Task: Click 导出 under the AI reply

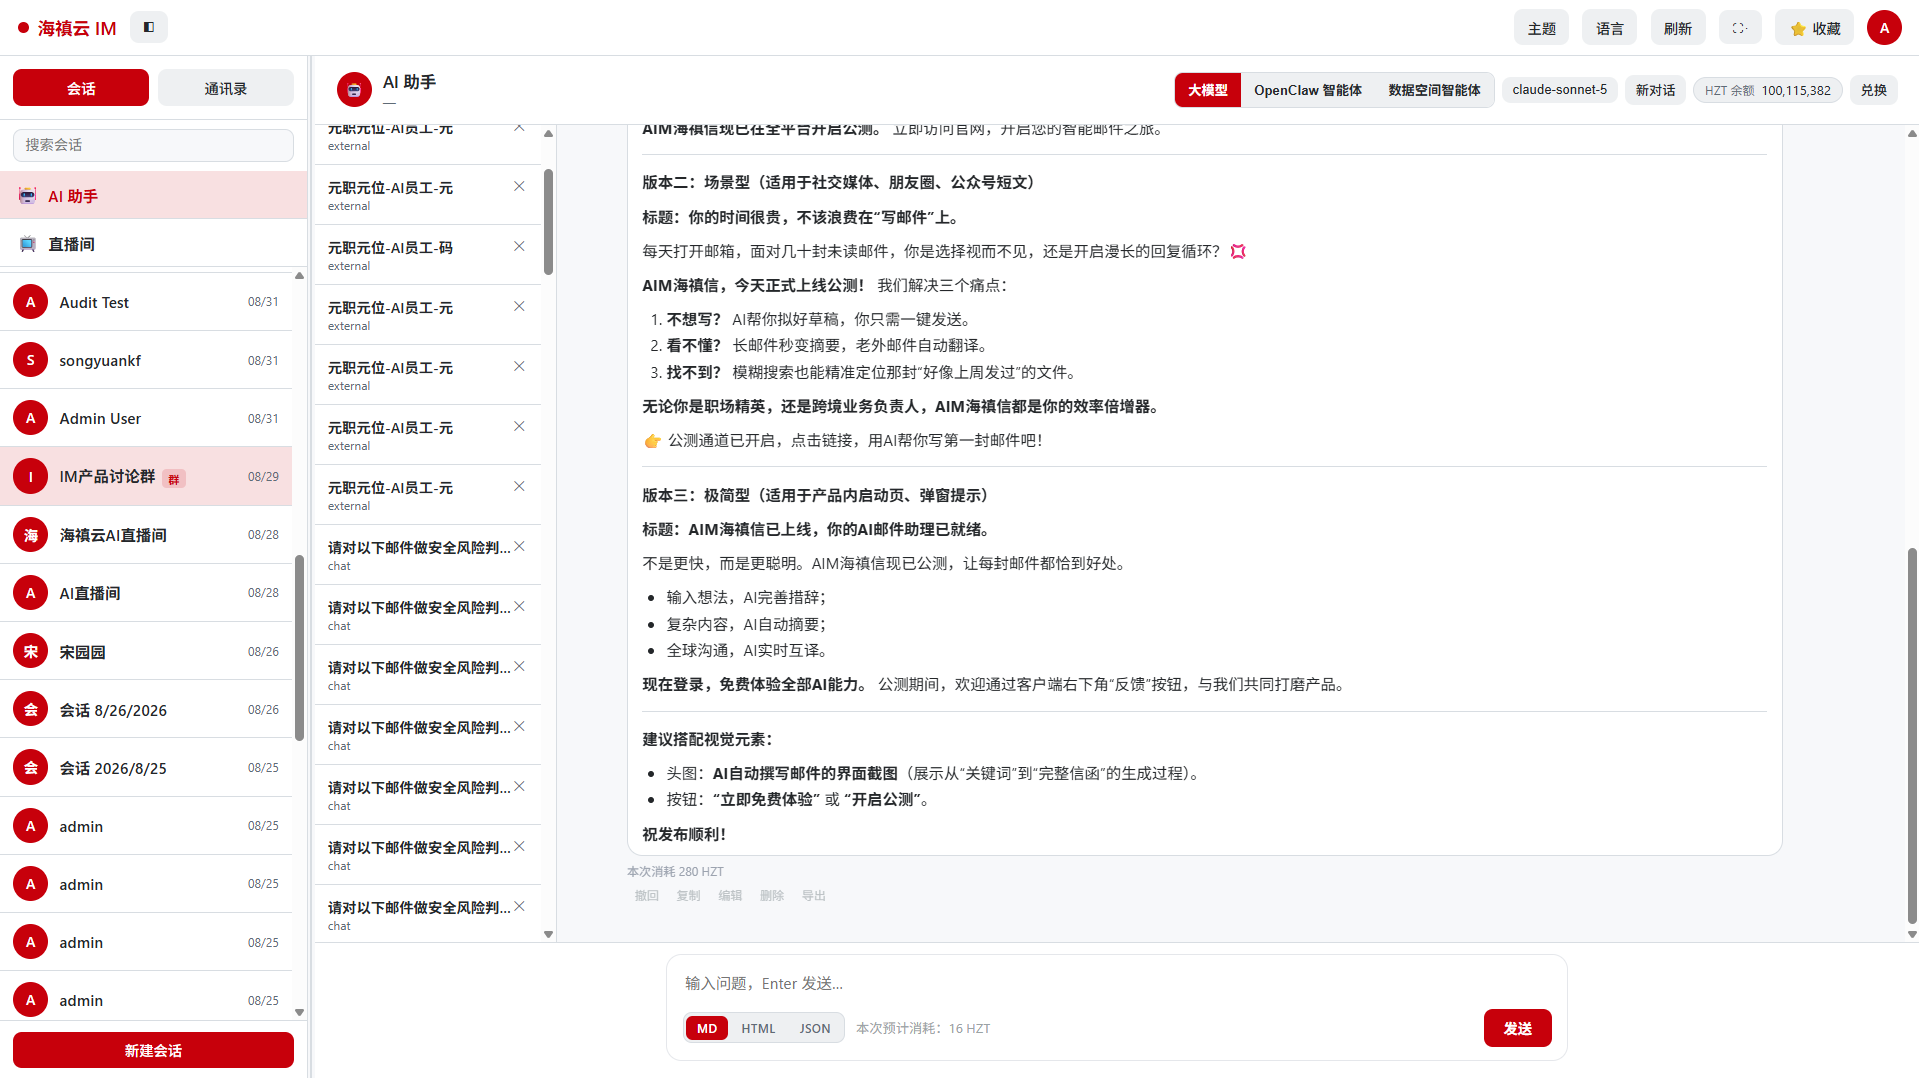Action: (813, 896)
